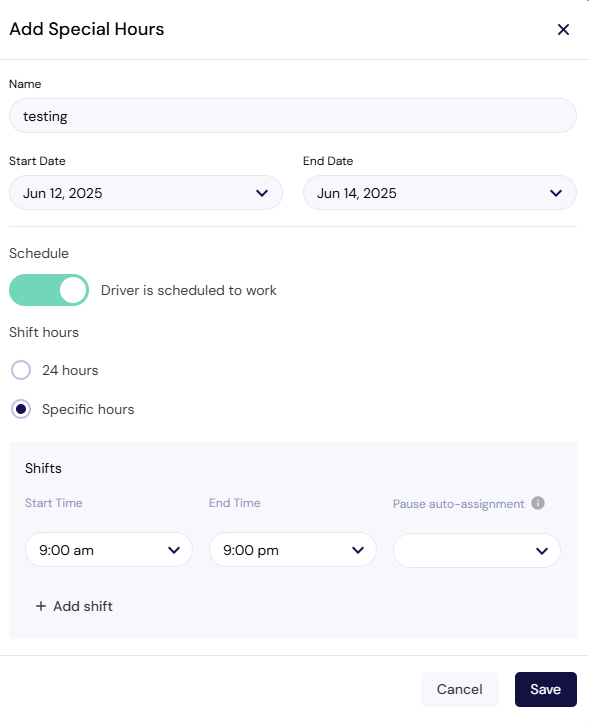Close the Add Special Hours dialog
This screenshot has width=589, height=721.
(x=563, y=29)
